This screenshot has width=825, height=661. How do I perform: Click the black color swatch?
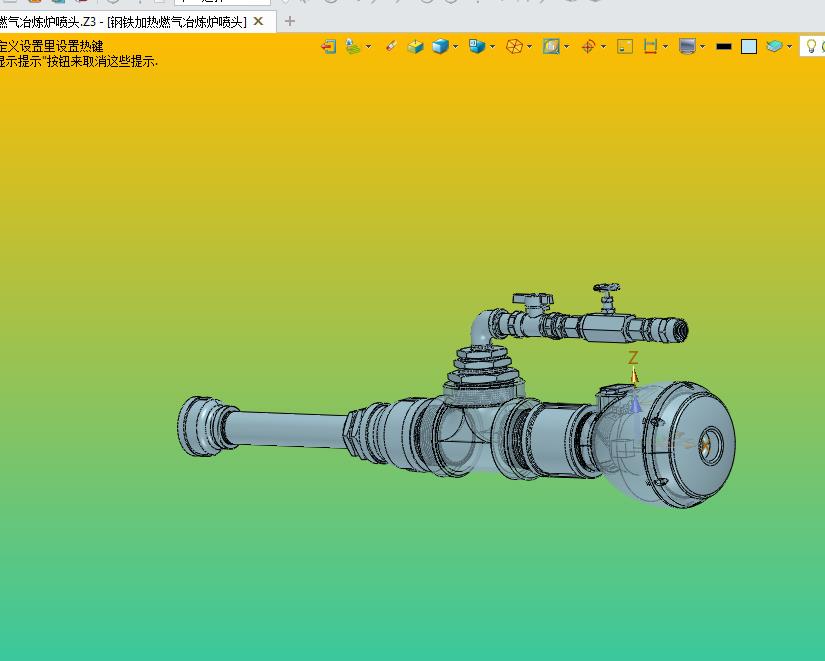click(x=724, y=46)
